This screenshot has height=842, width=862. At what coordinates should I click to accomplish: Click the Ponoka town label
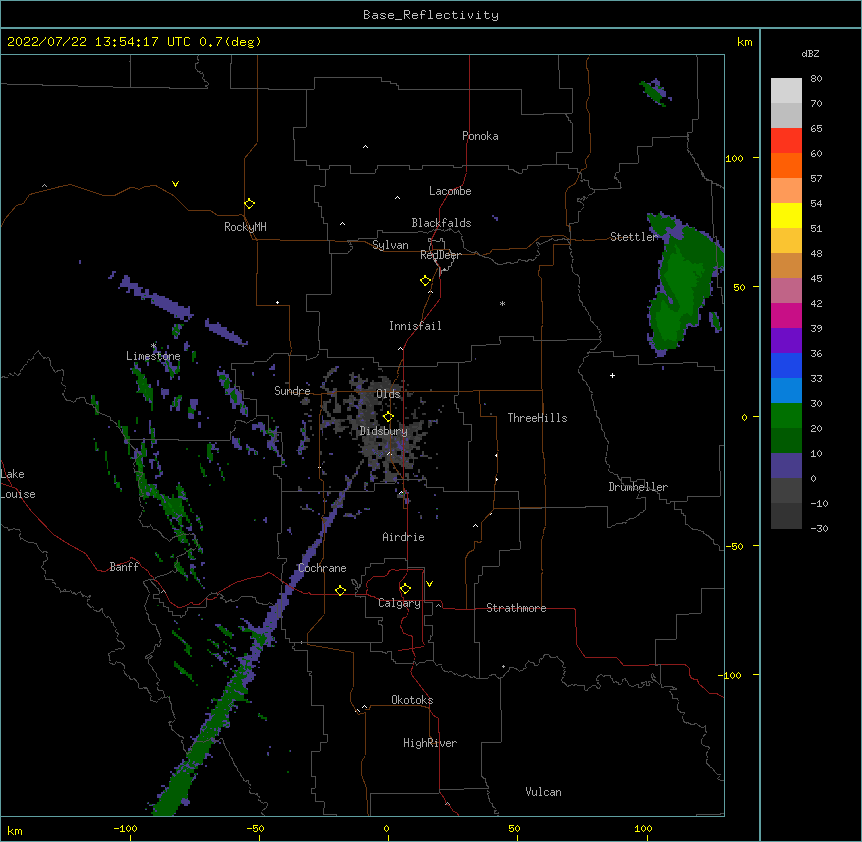[480, 136]
